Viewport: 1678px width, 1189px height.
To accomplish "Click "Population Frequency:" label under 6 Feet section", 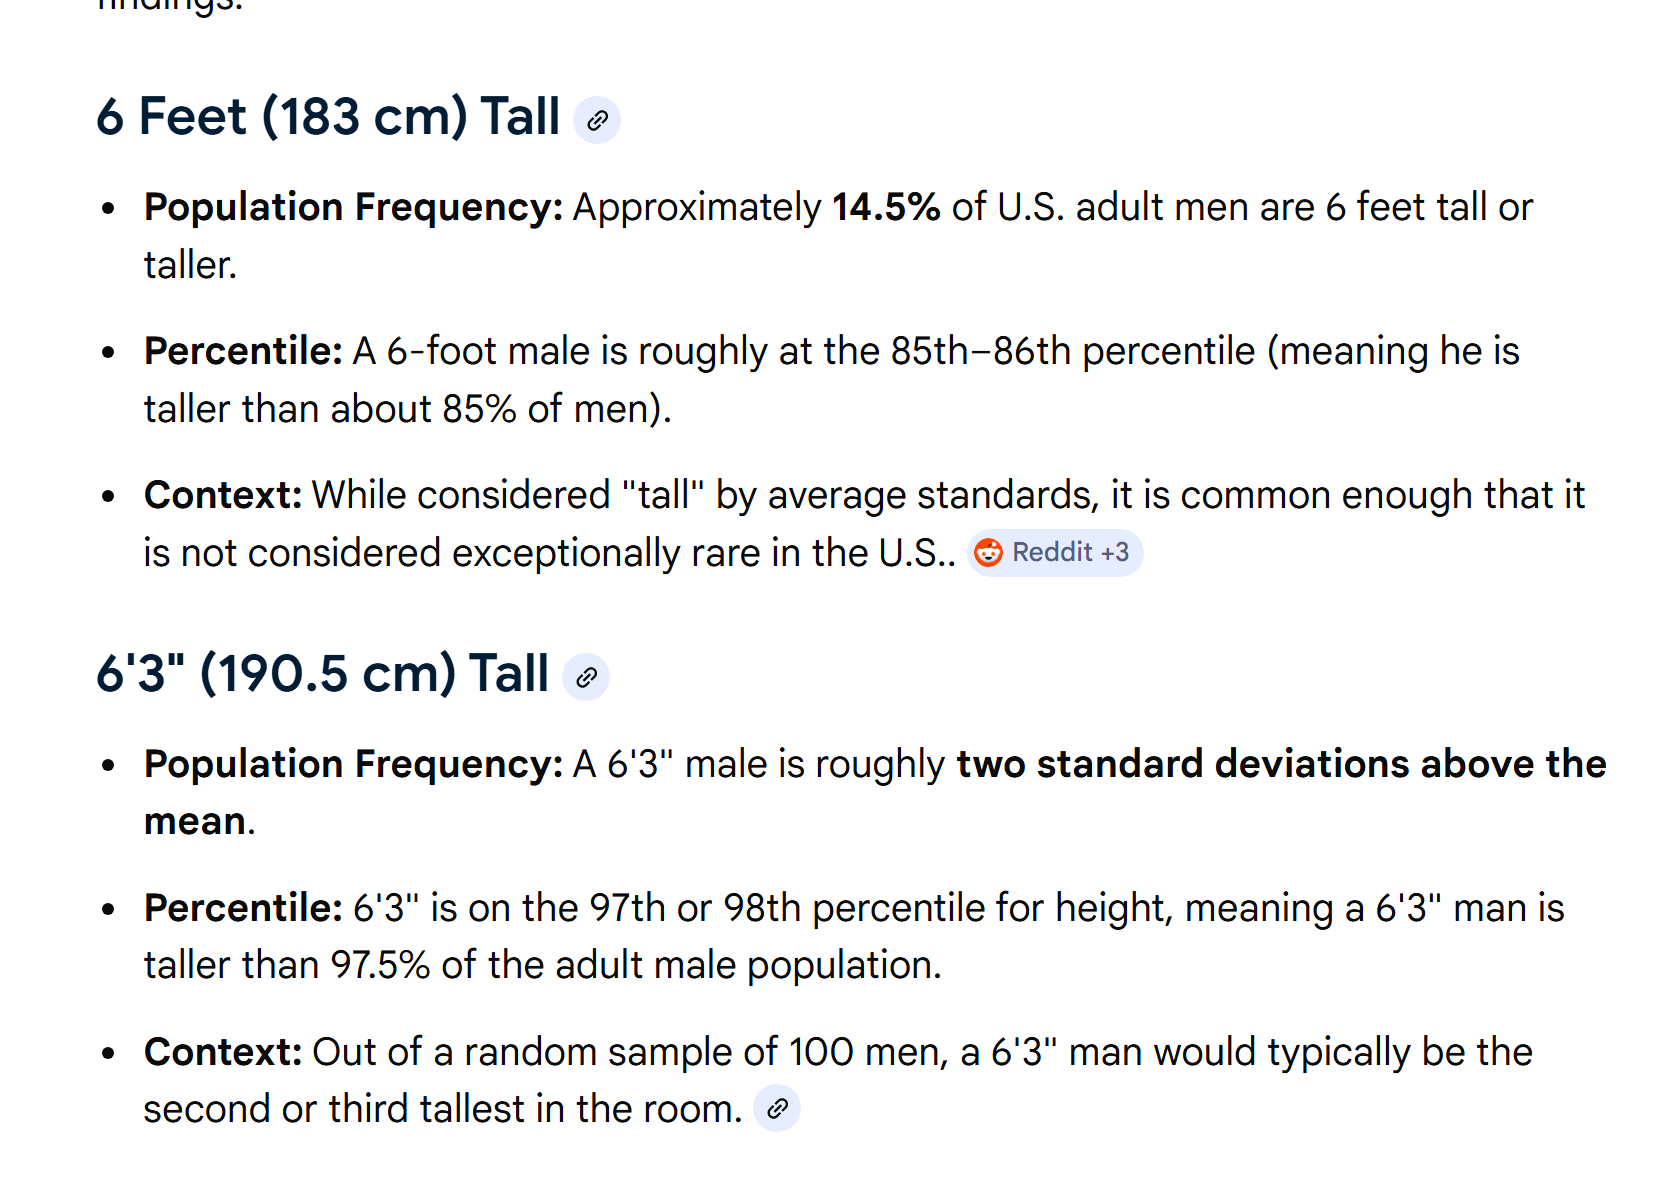I will point(353,207).
